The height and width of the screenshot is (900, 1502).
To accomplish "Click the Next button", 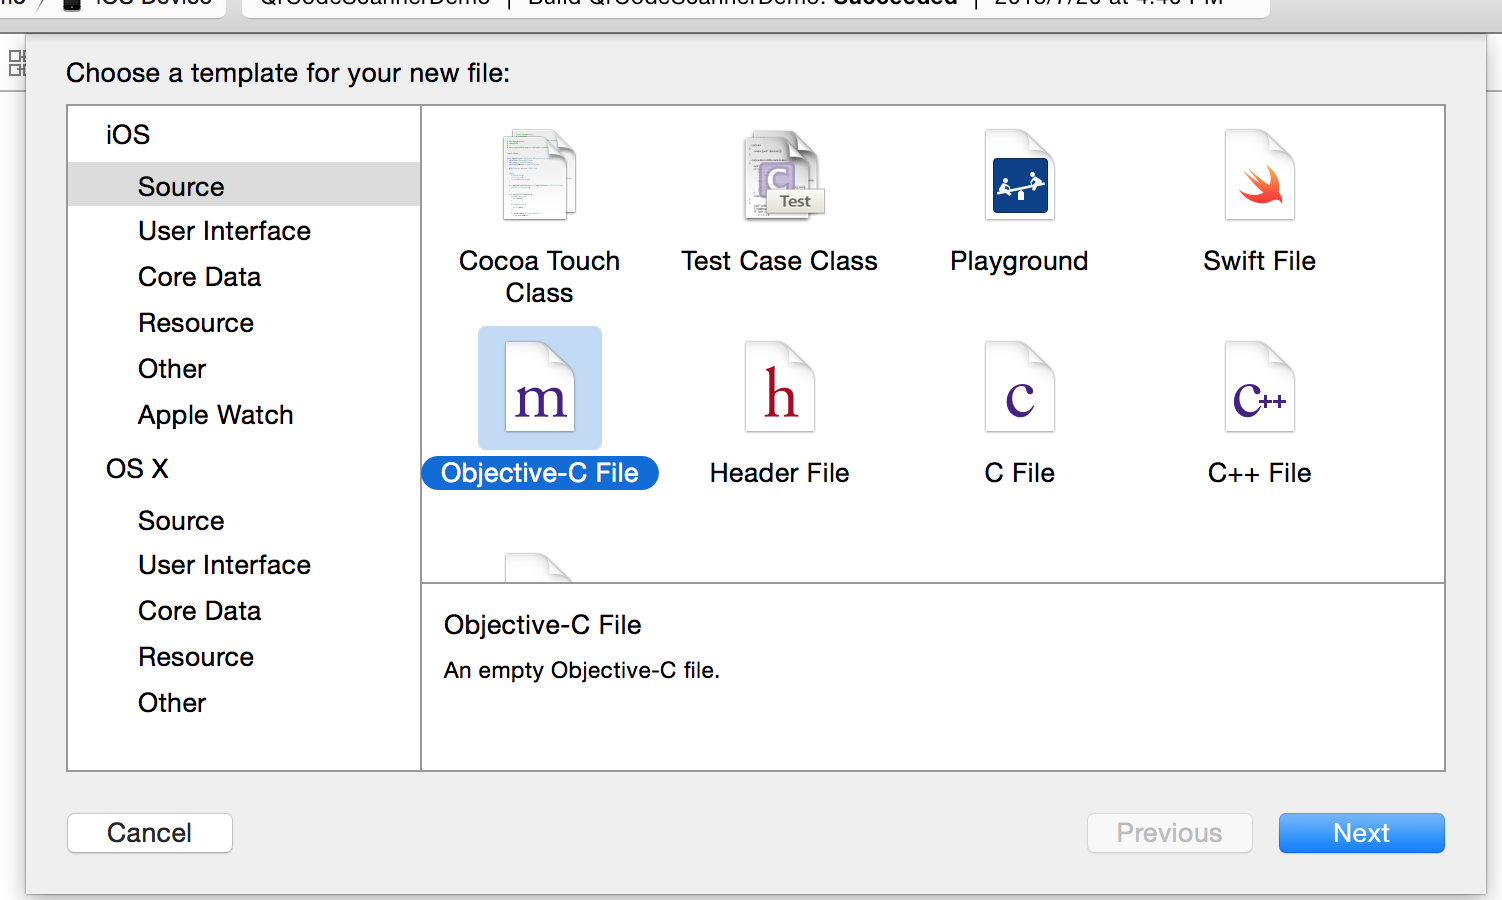I will point(1361,833).
